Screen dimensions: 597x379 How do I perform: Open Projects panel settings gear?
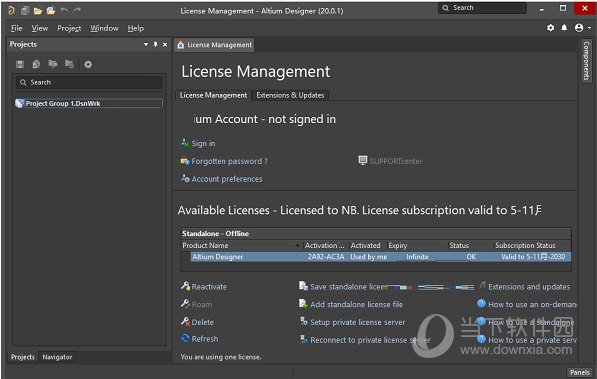(x=88, y=64)
